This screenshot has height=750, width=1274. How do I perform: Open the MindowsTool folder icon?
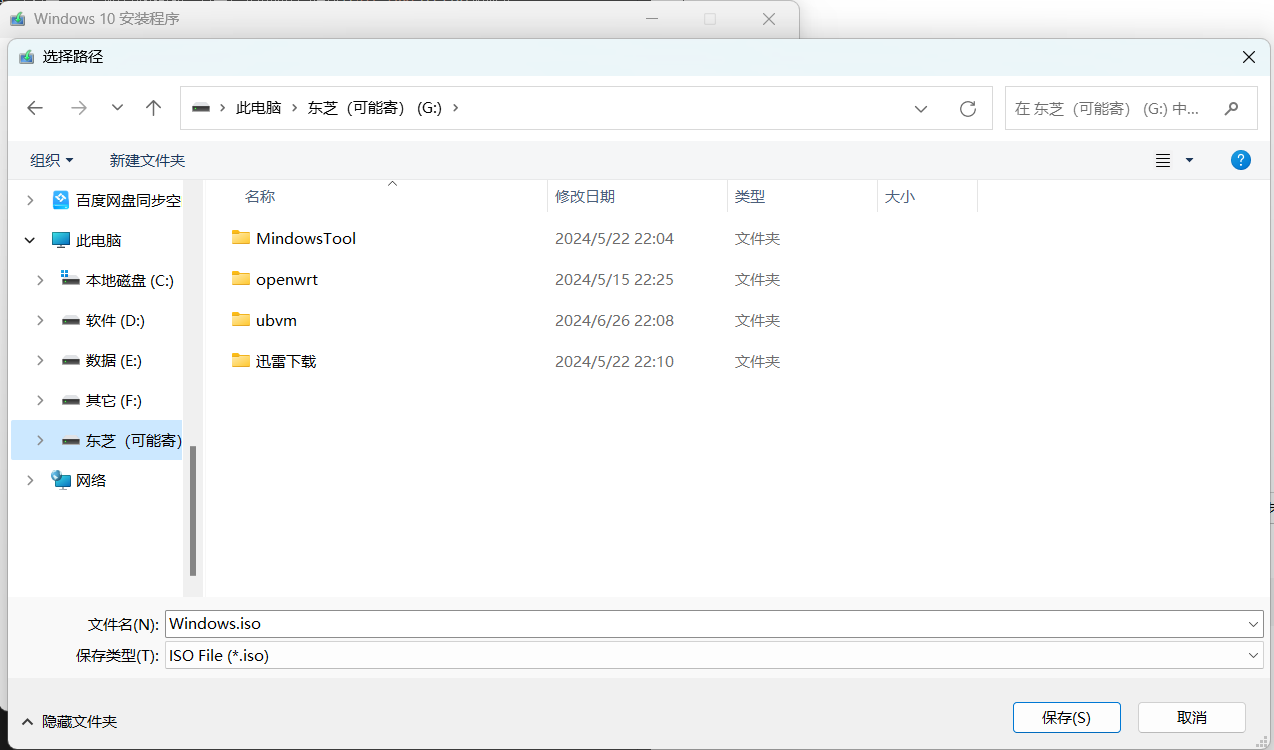coord(241,238)
